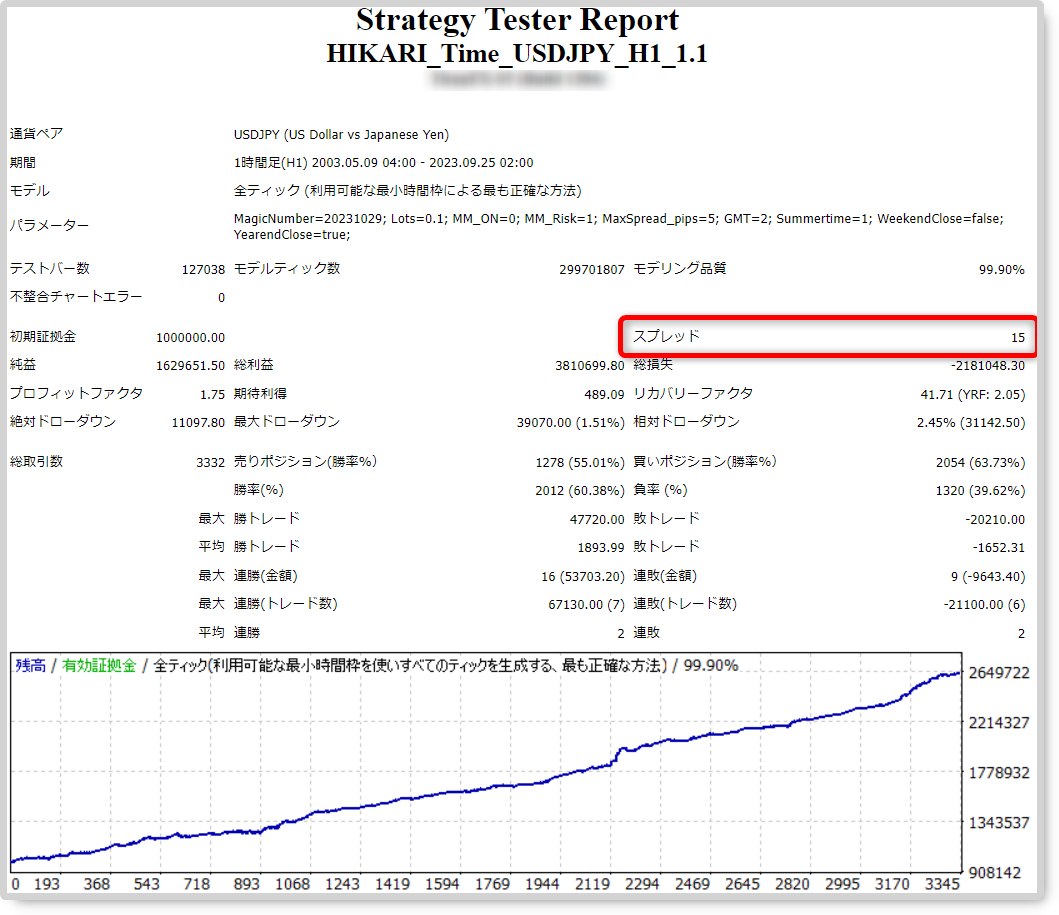This screenshot has height=915, width=1059.
Task: Click the 純益 value 1629651.50
Action: (x=190, y=365)
